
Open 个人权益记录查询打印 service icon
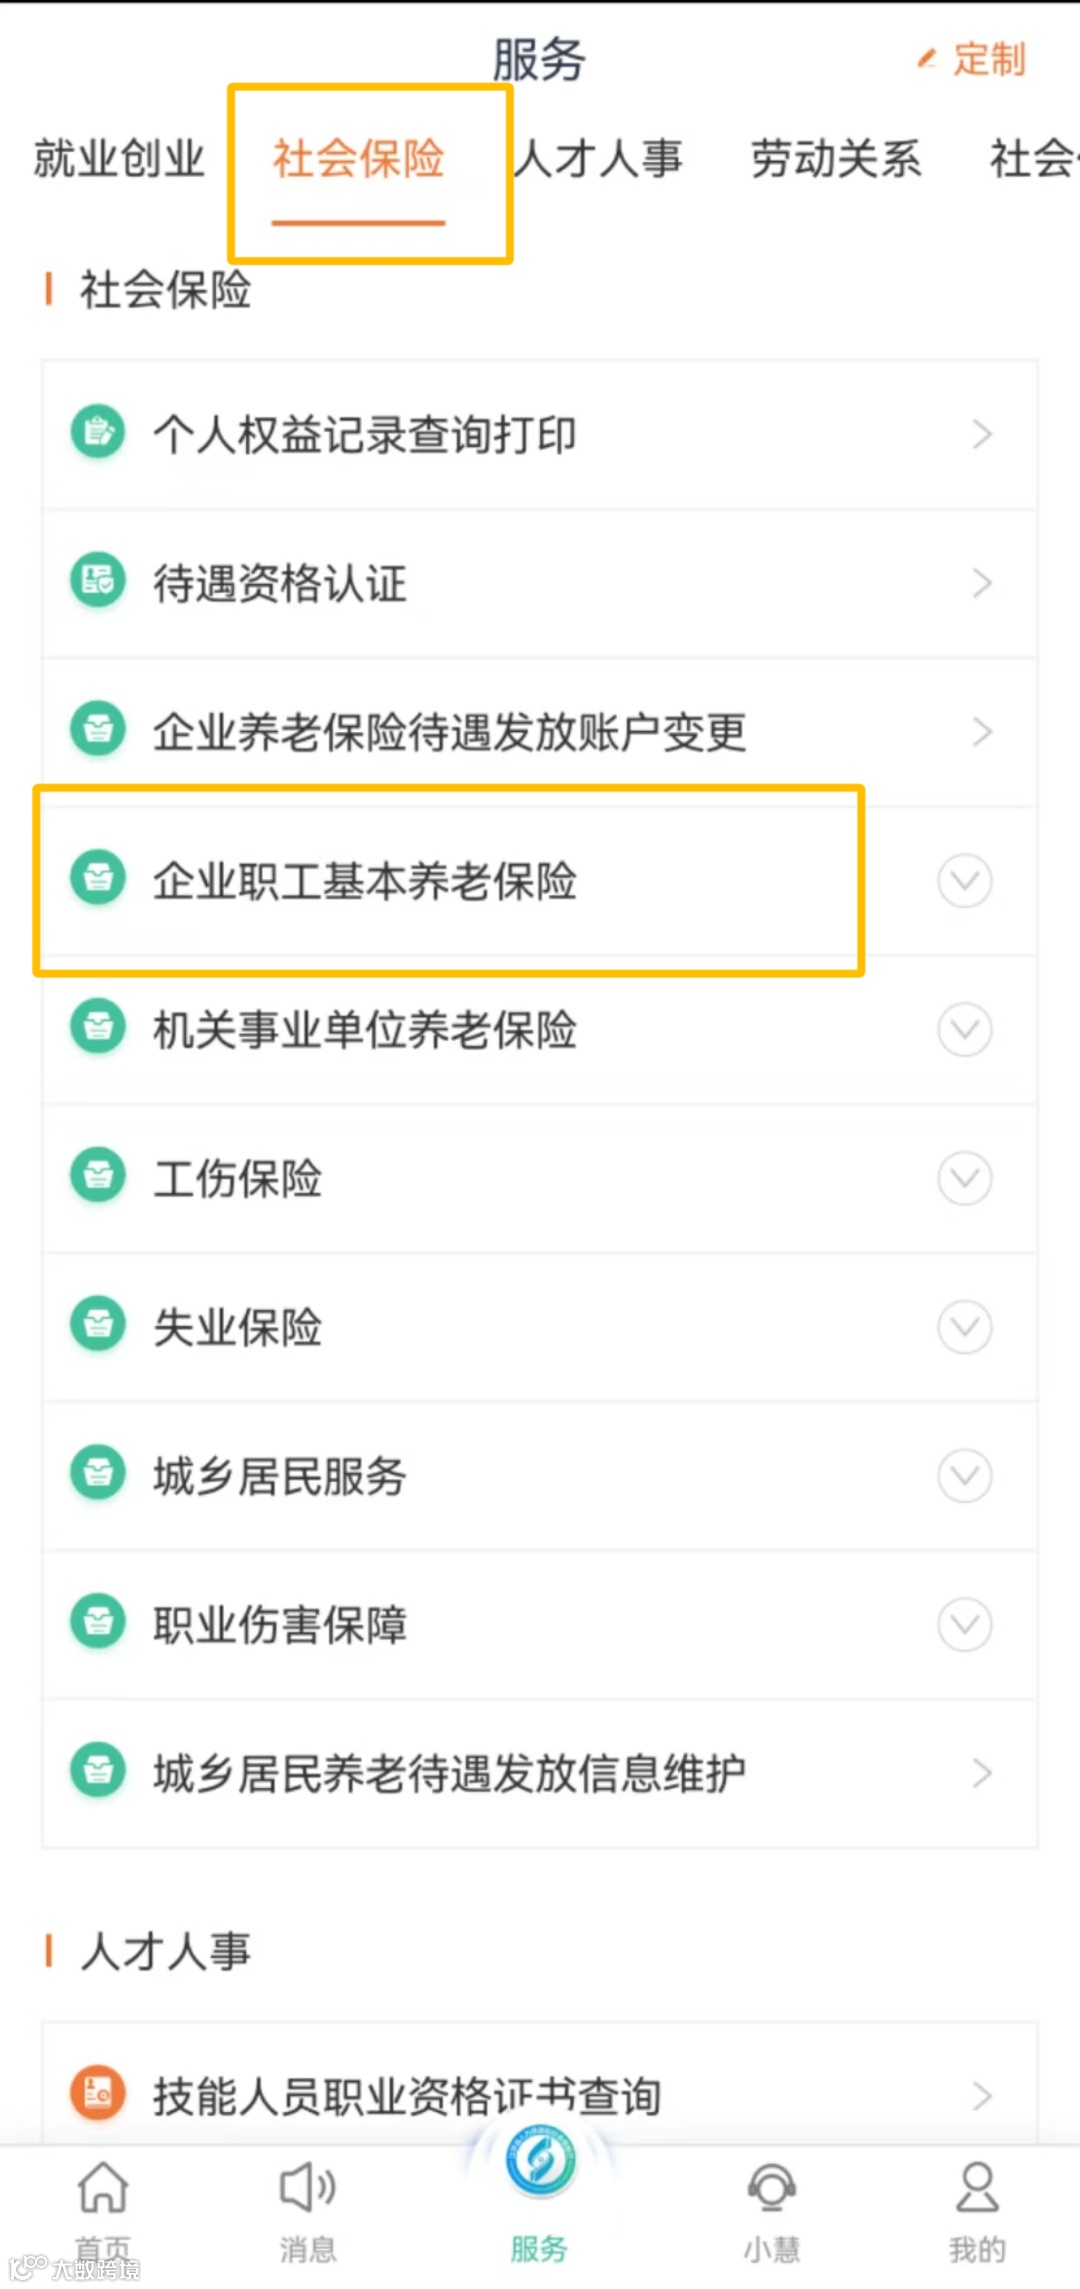point(97,433)
